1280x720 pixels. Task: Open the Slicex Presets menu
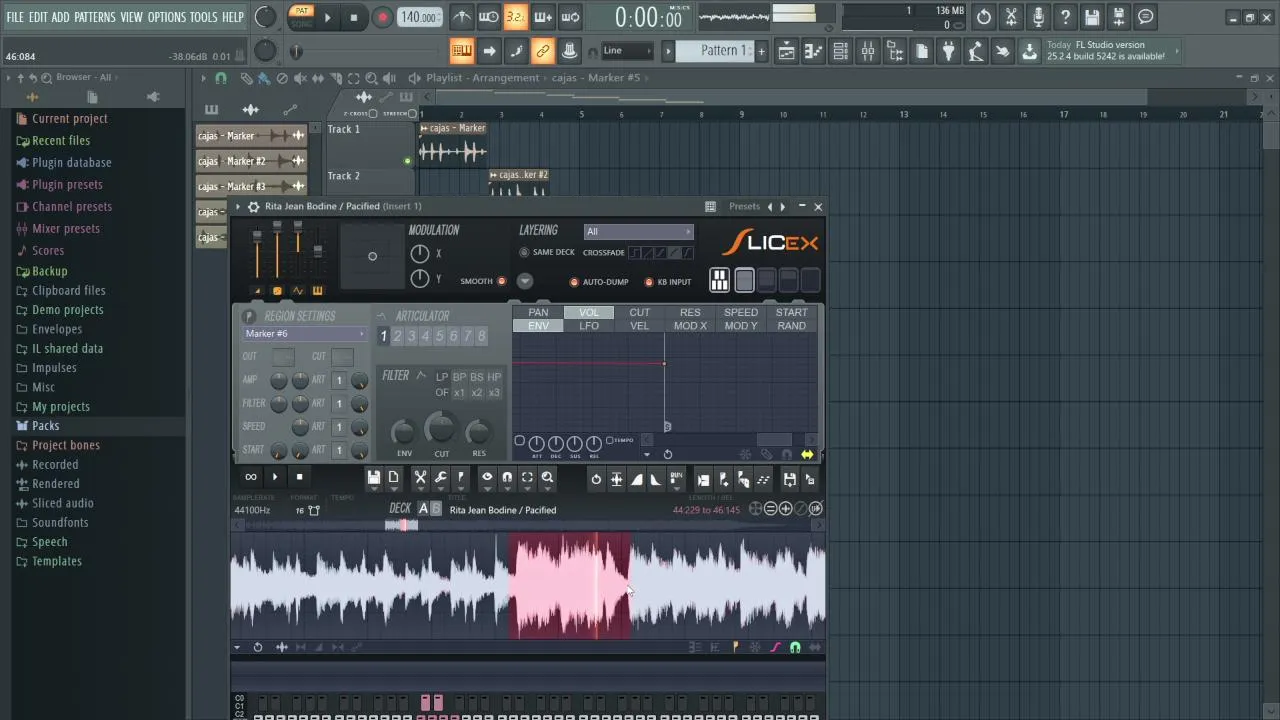[x=744, y=206]
